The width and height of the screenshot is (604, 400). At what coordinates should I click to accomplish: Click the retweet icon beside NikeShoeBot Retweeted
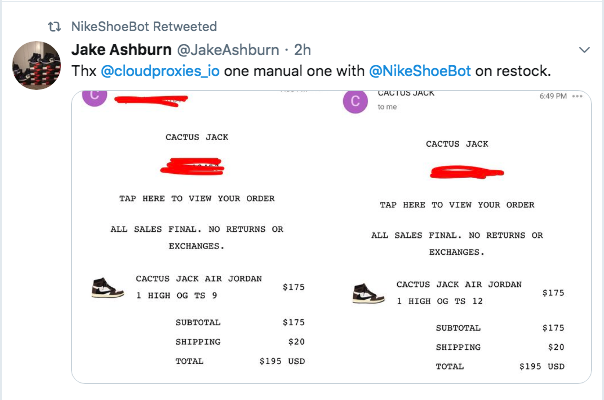[54, 25]
